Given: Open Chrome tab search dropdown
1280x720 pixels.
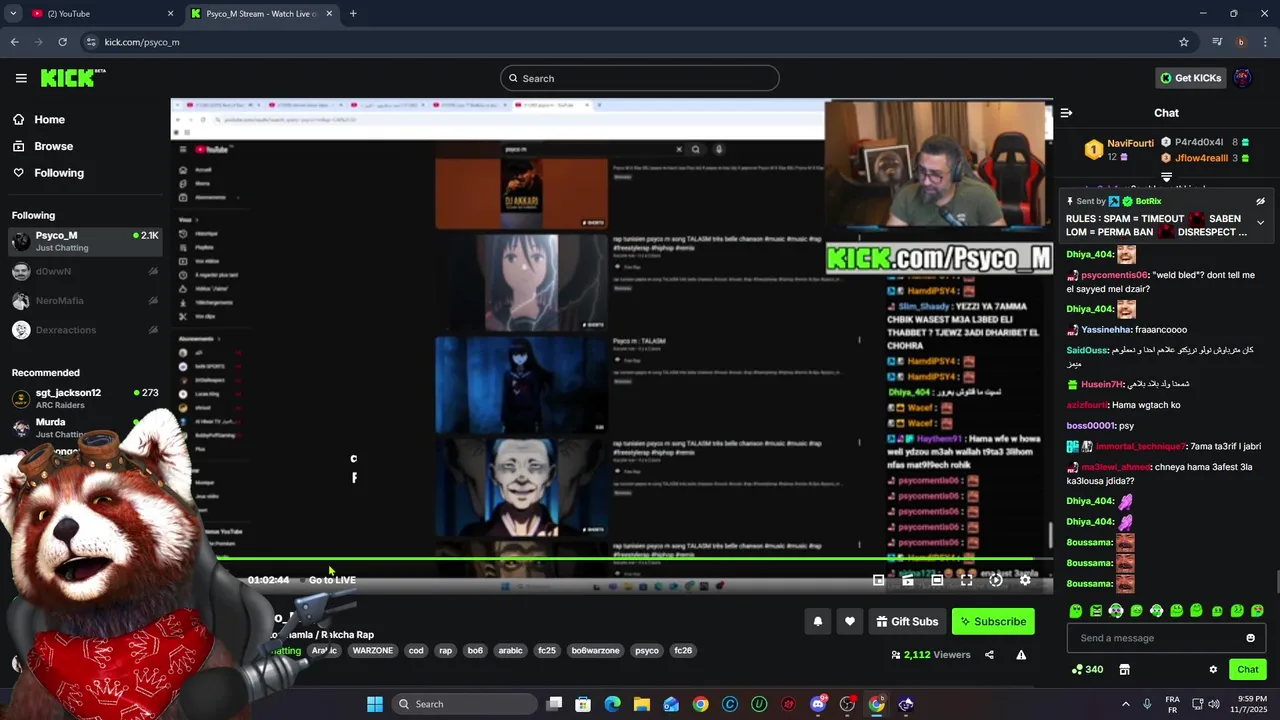Looking at the screenshot, I should pos(13,14).
